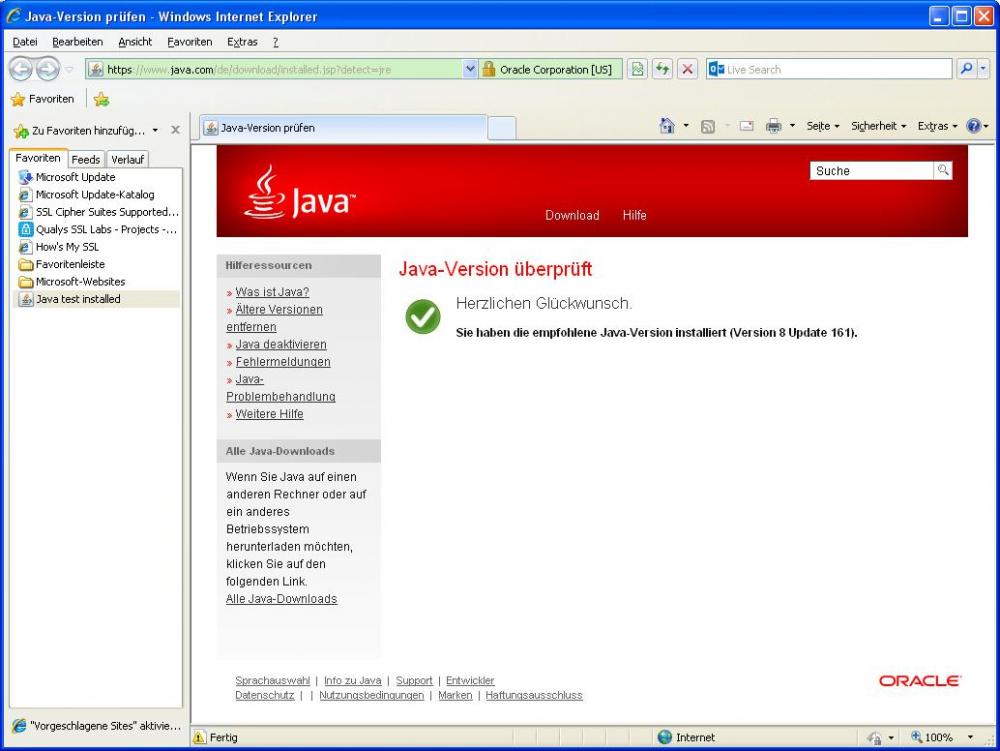Go to the browser home page
This screenshot has height=751, width=1000.
point(665,127)
